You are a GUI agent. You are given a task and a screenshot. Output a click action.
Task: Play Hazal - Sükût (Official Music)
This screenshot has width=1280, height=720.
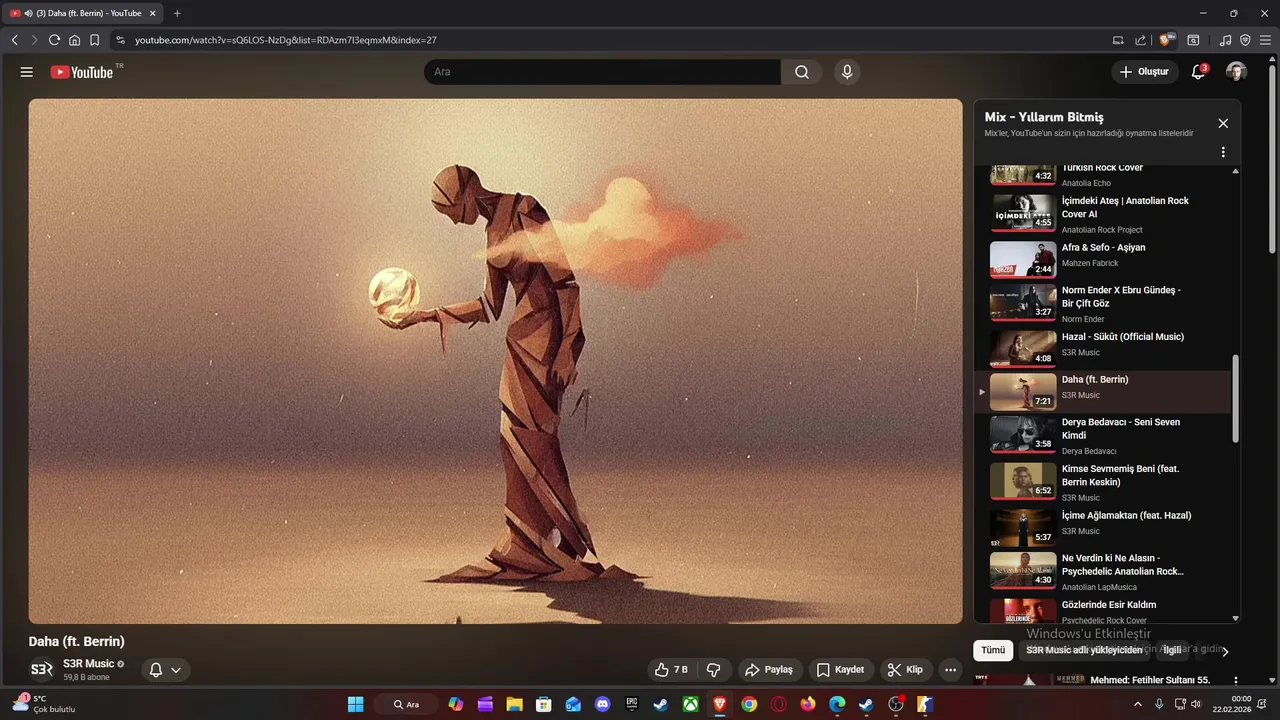pyautogui.click(x=1103, y=348)
